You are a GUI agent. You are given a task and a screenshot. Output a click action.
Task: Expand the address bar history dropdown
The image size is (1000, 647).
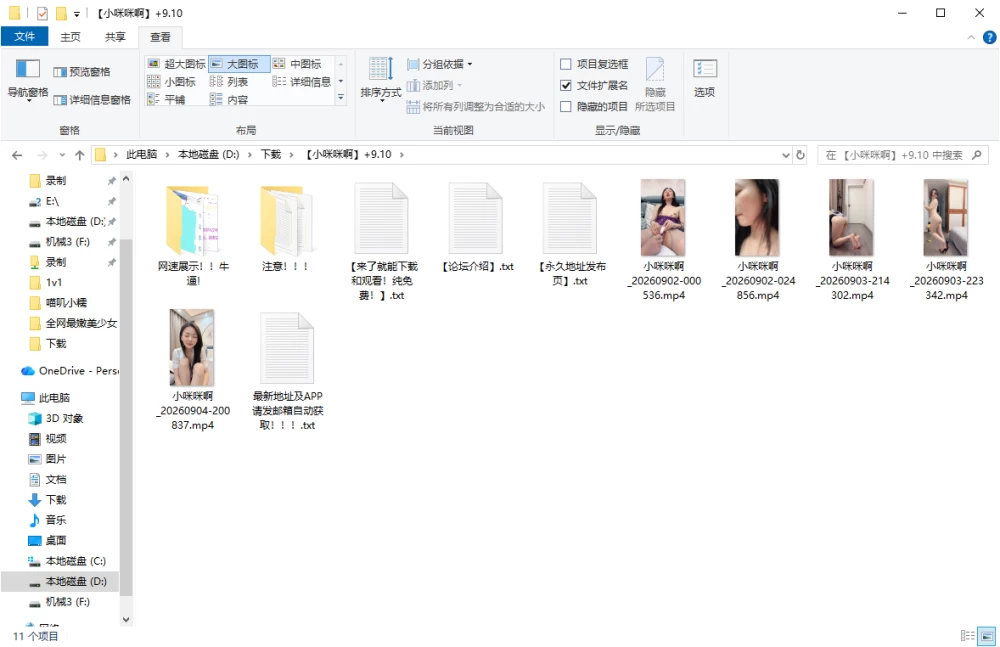pyautogui.click(x=786, y=155)
